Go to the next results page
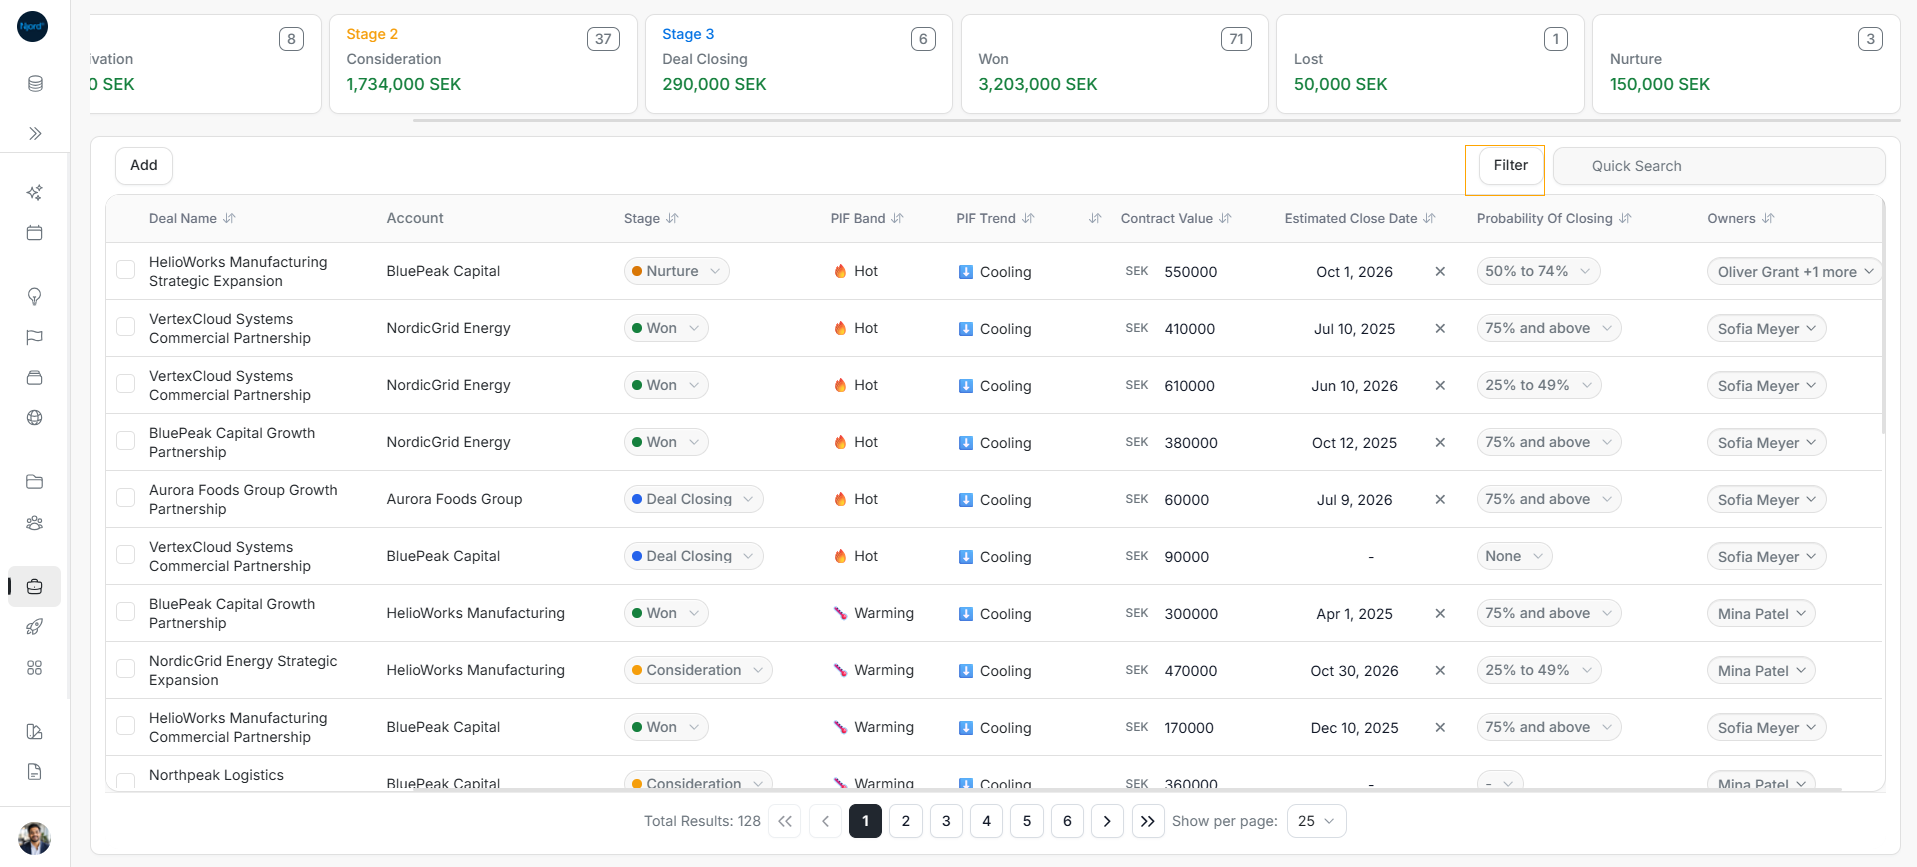Viewport: 1917px width, 867px height. pyautogui.click(x=1107, y=821)
